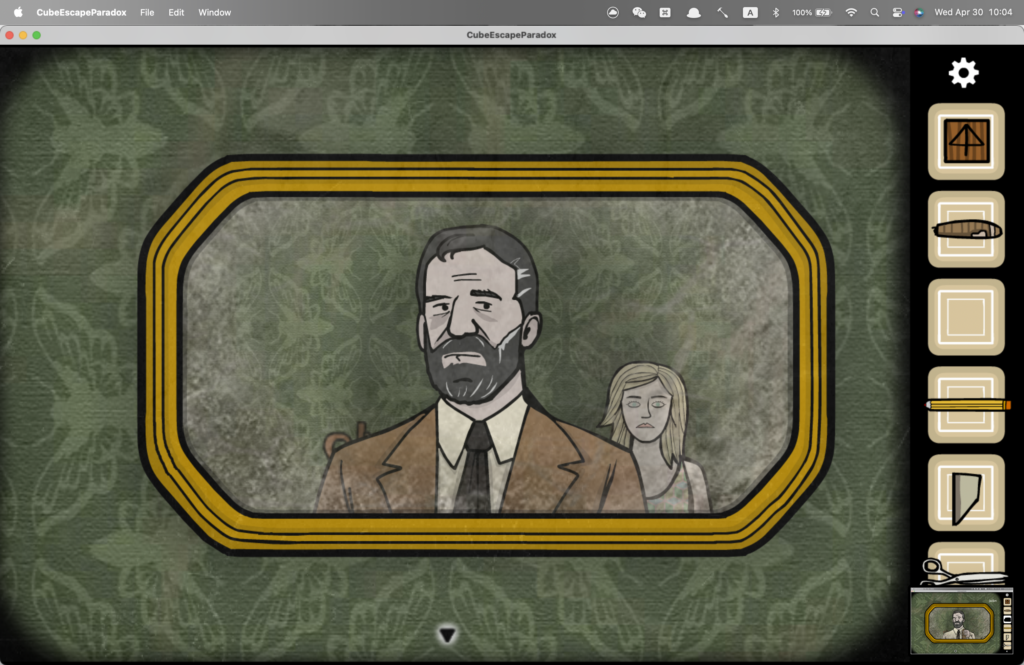Click the hammer tool menu bar icon
1024x665 pixels.
tap(722, 12)
